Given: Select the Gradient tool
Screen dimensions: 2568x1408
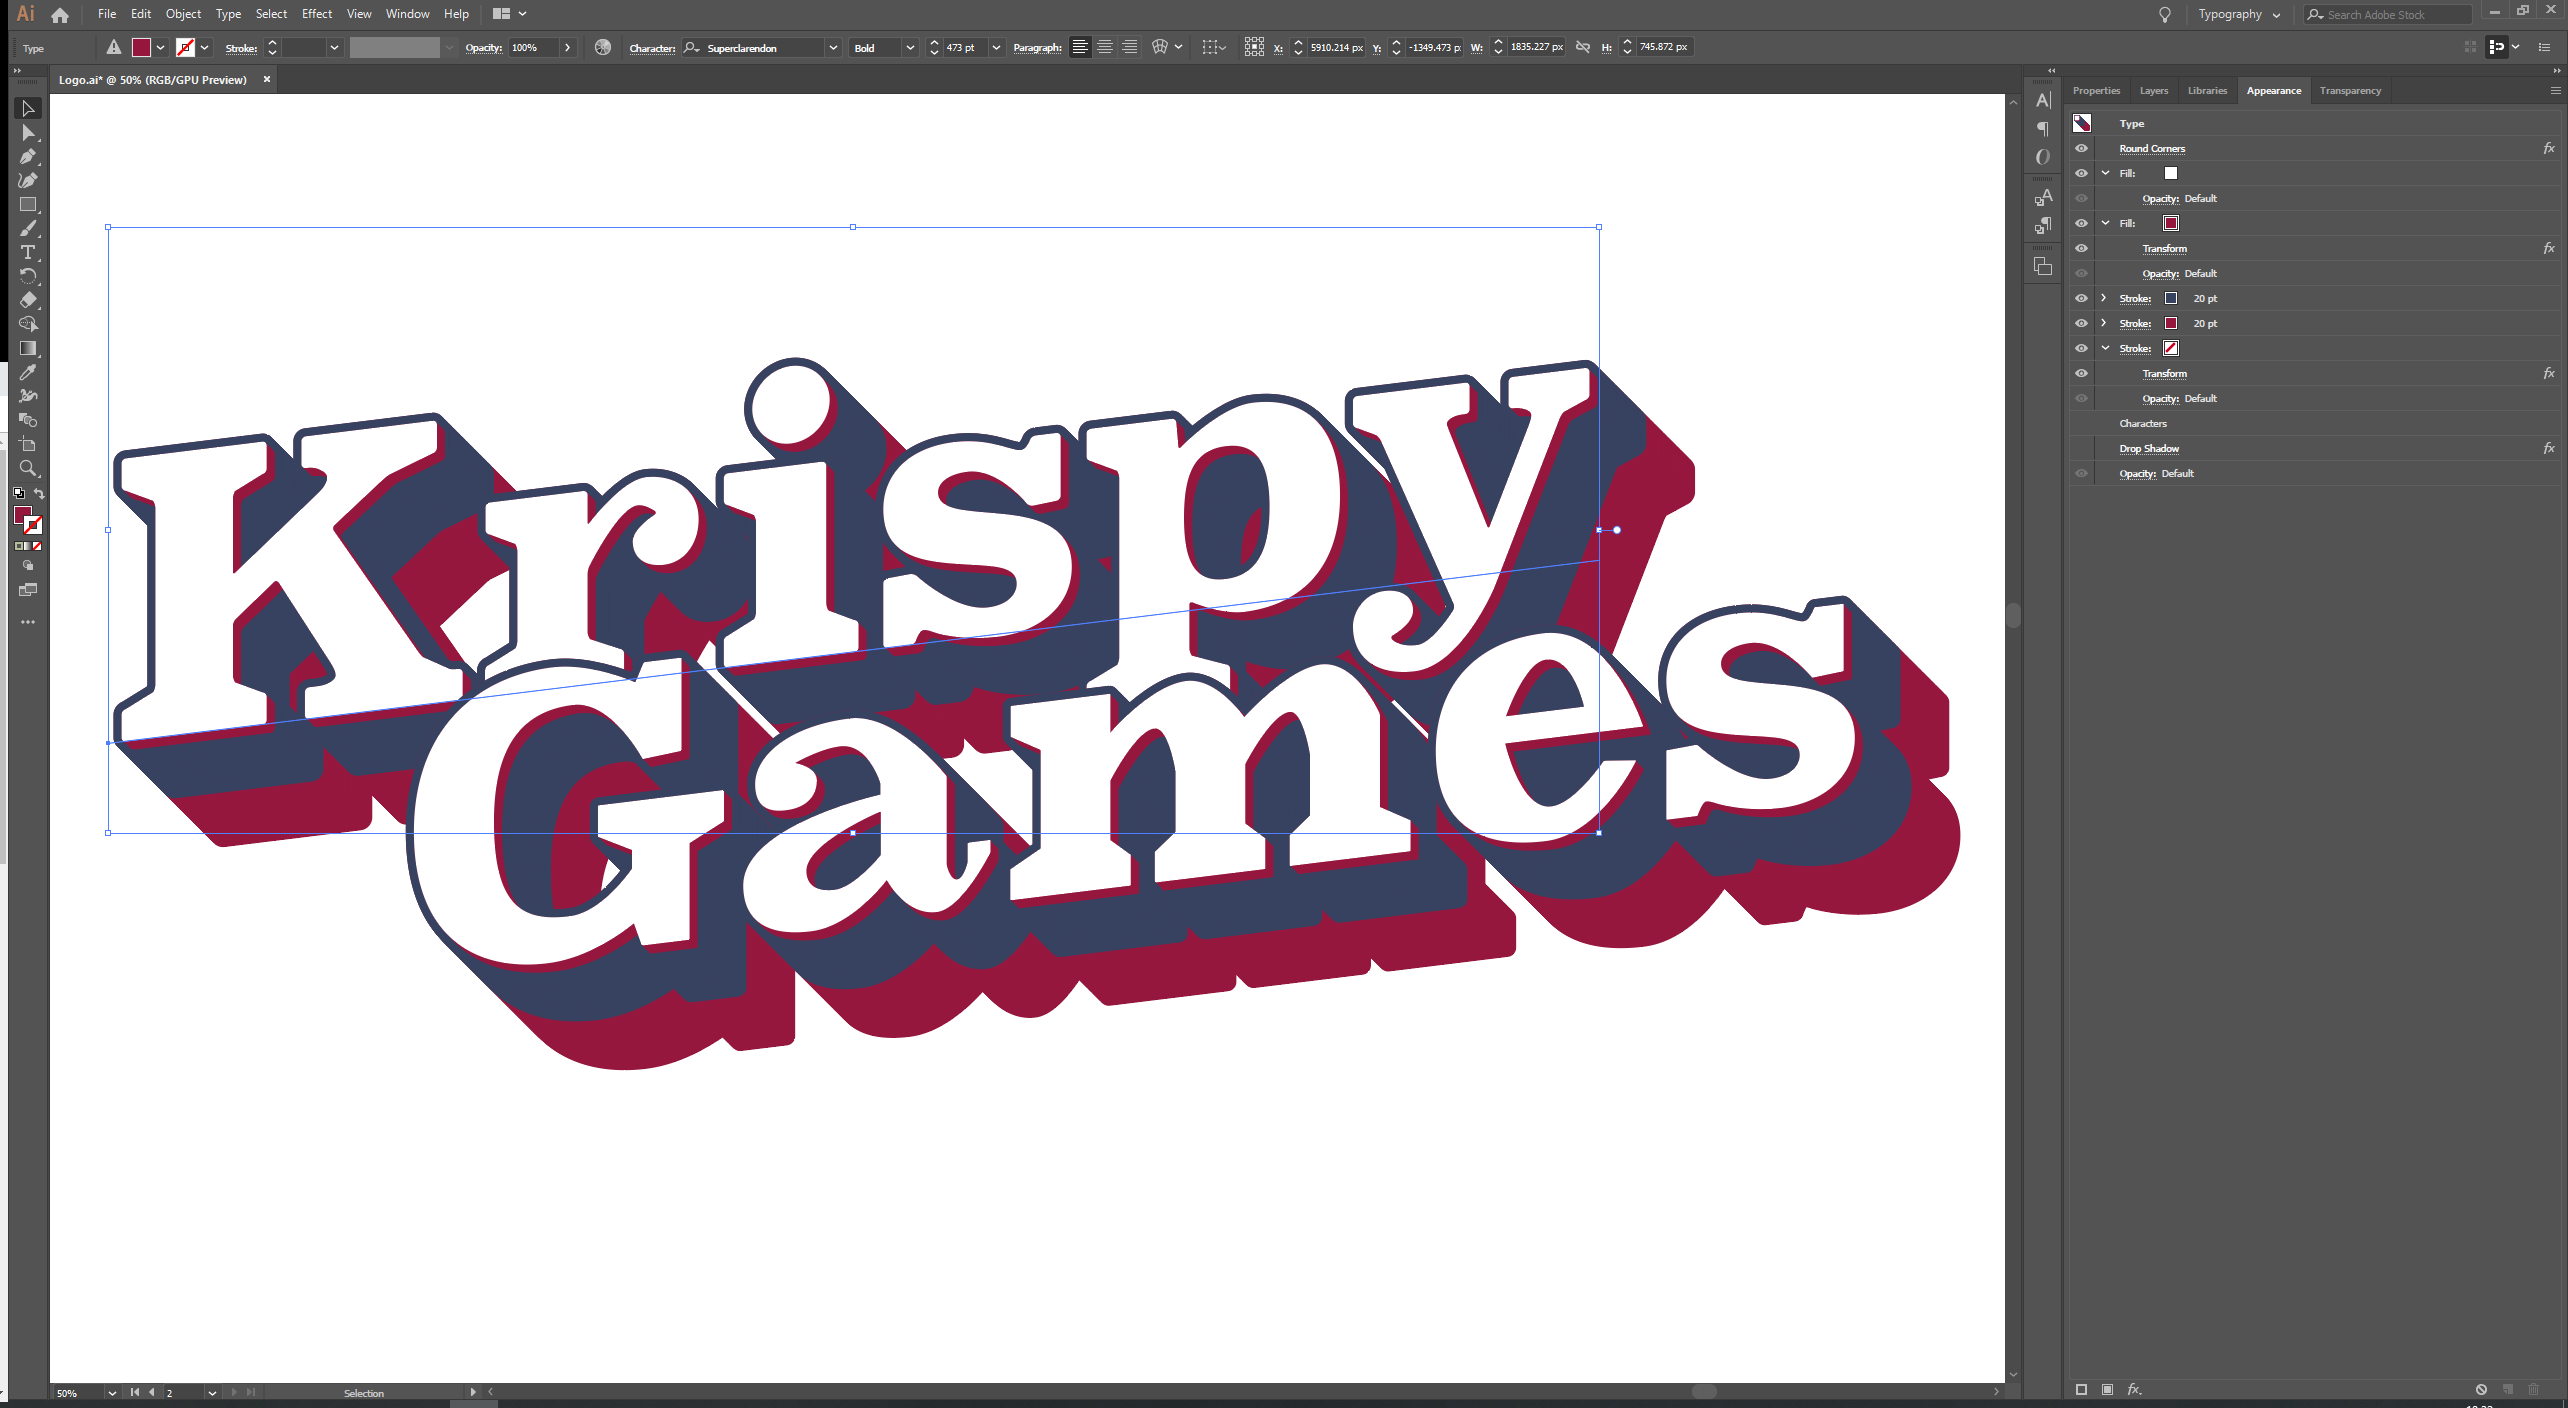Looking at the screenshot, I should click(28, 348).
